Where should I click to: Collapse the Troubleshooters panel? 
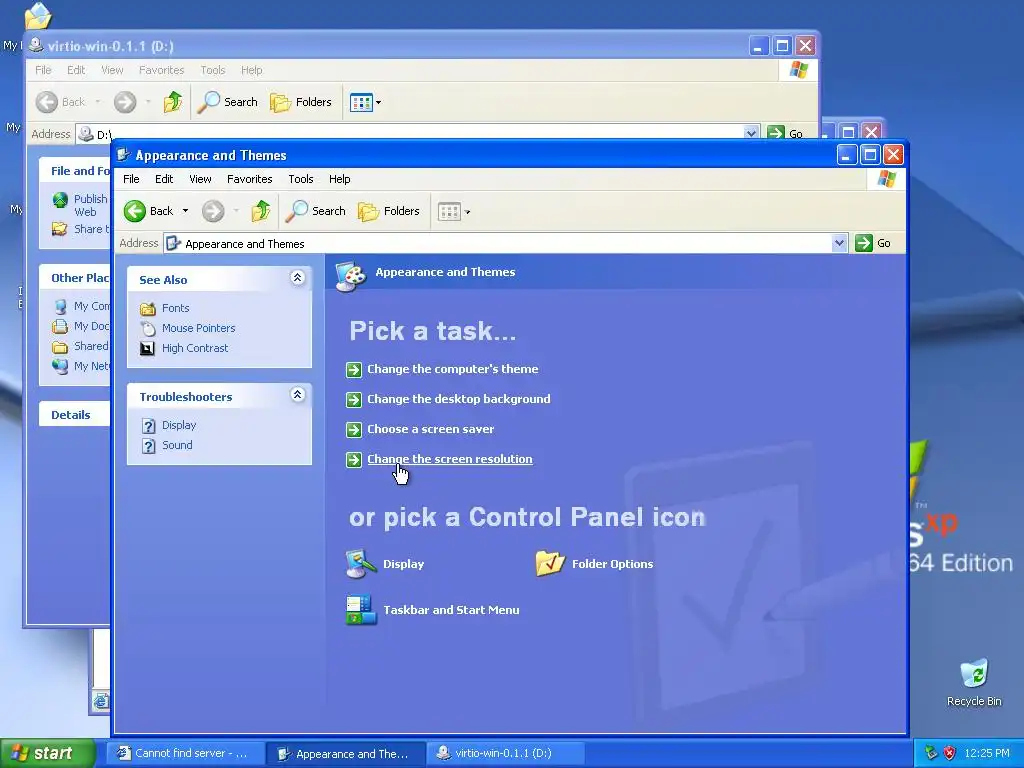pos(297,395)
